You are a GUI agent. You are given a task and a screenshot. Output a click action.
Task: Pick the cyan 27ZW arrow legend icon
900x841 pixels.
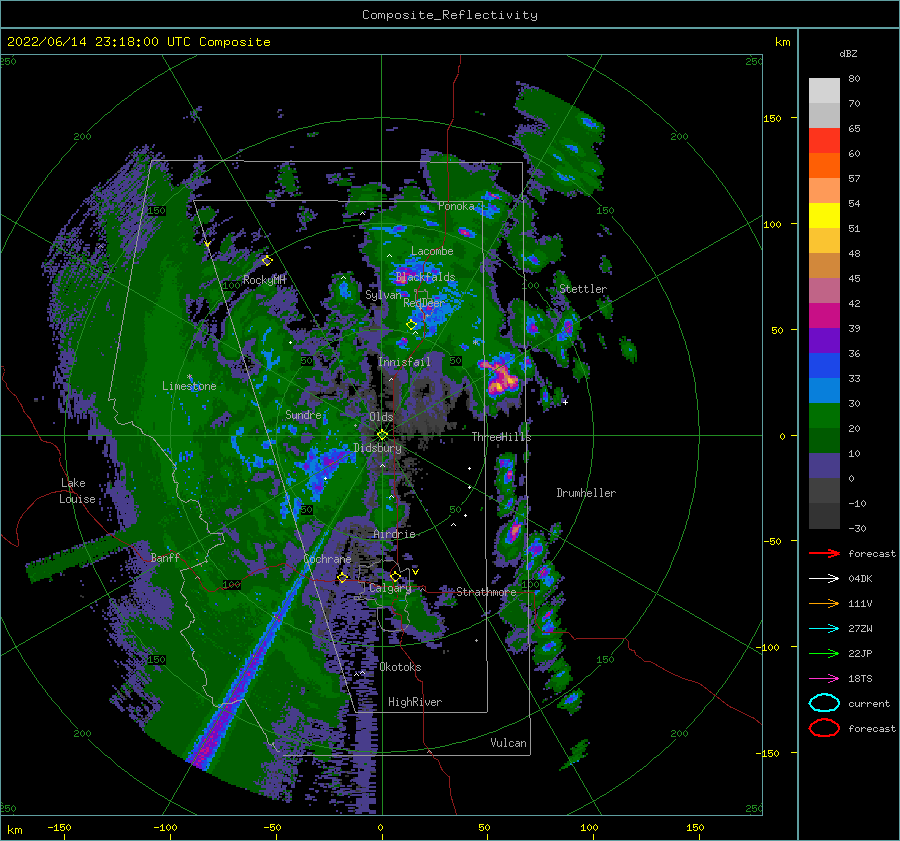(824, 628)
